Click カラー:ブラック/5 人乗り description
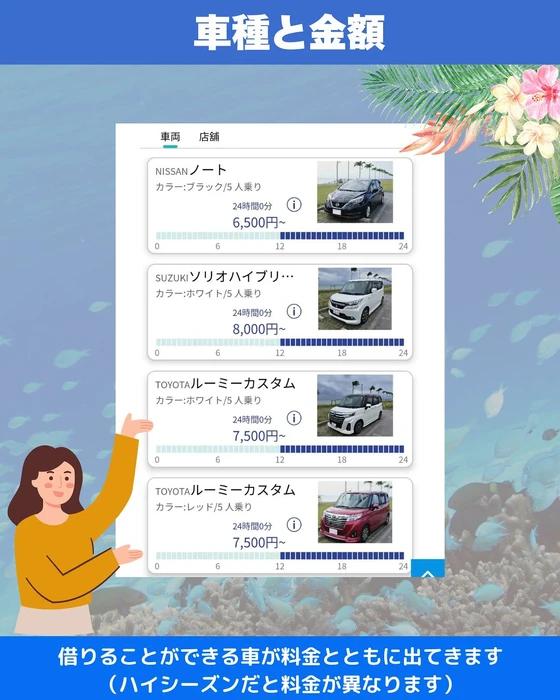The height and width of the screenshot is (700, 560). [208, 187]
